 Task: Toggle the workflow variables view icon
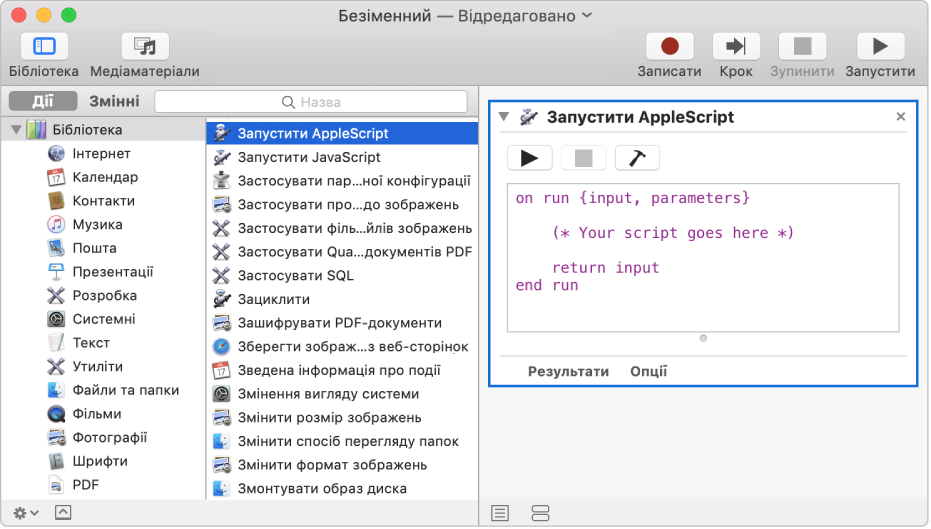pyautogui.click(x=541, y=513)
